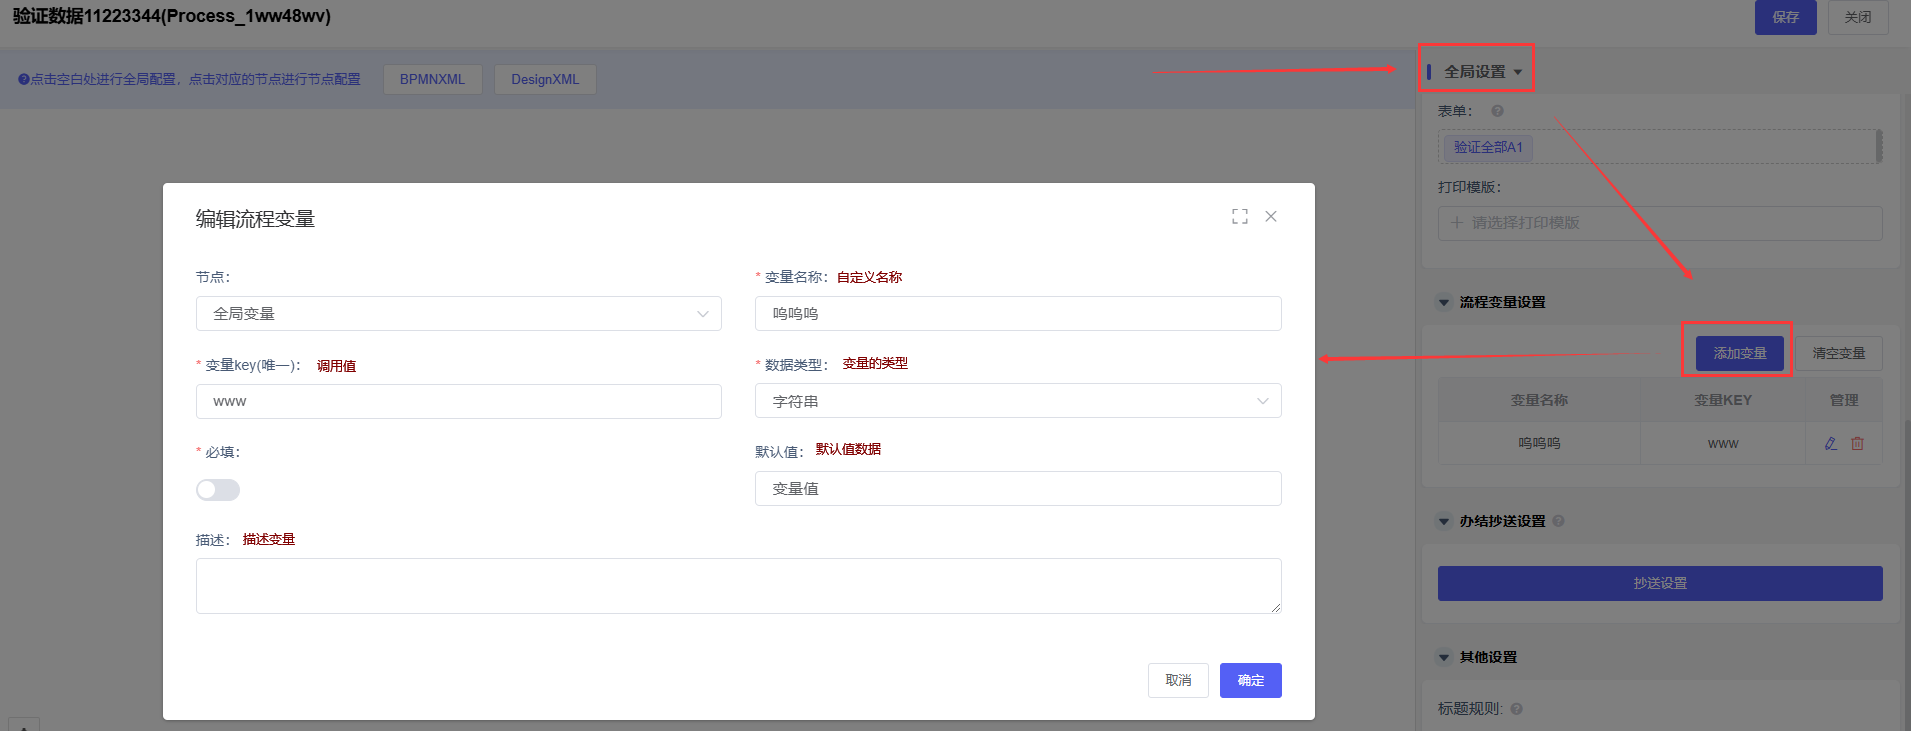
Task: Click the edit pencil icon for variable 呜呜呜
Action: (x=1830, y=443)
